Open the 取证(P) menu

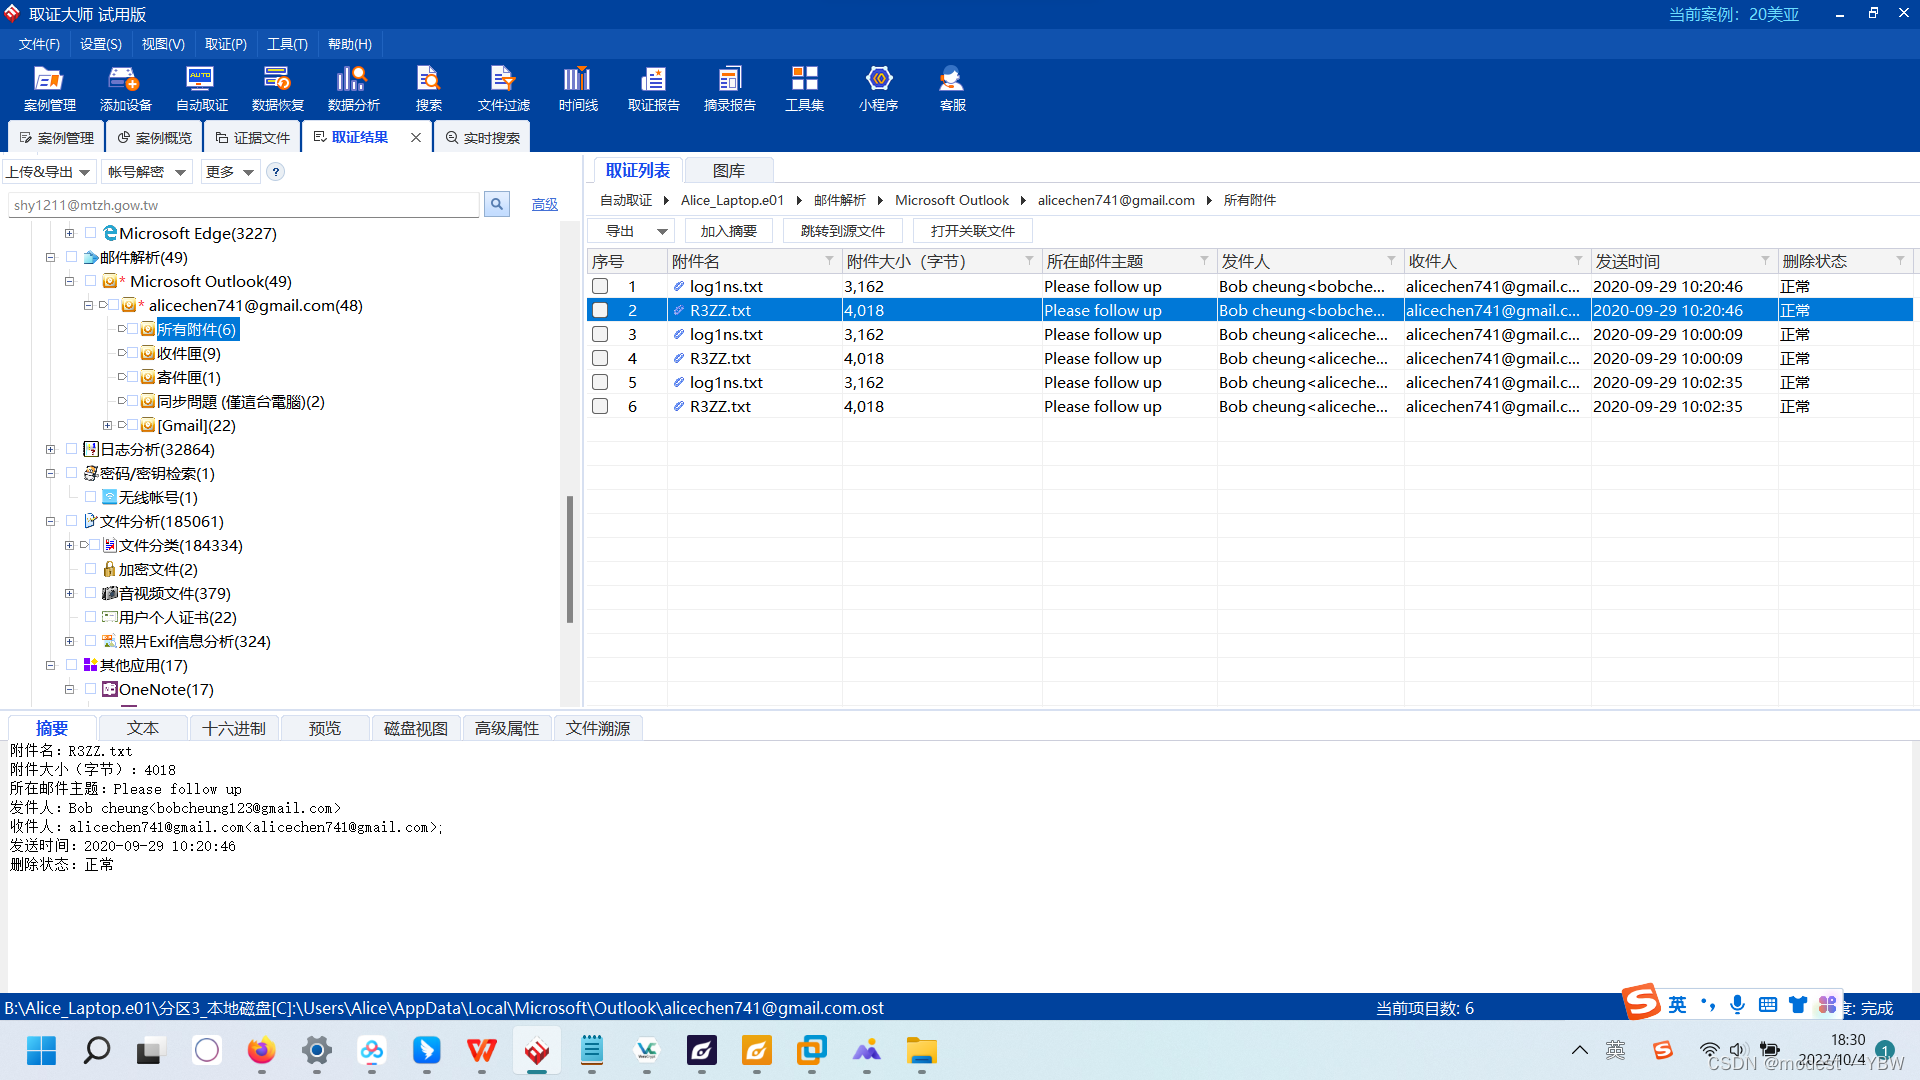225,44
